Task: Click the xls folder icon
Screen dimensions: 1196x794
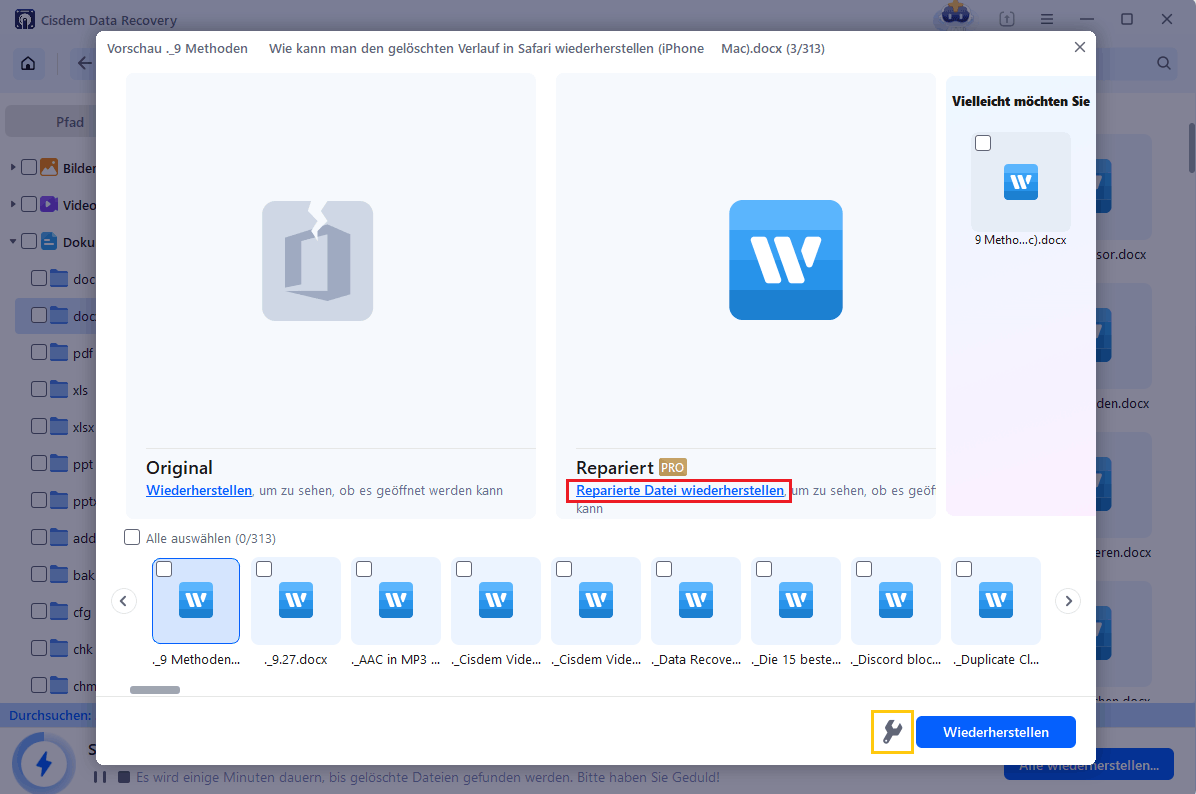Action: (59, 389)
